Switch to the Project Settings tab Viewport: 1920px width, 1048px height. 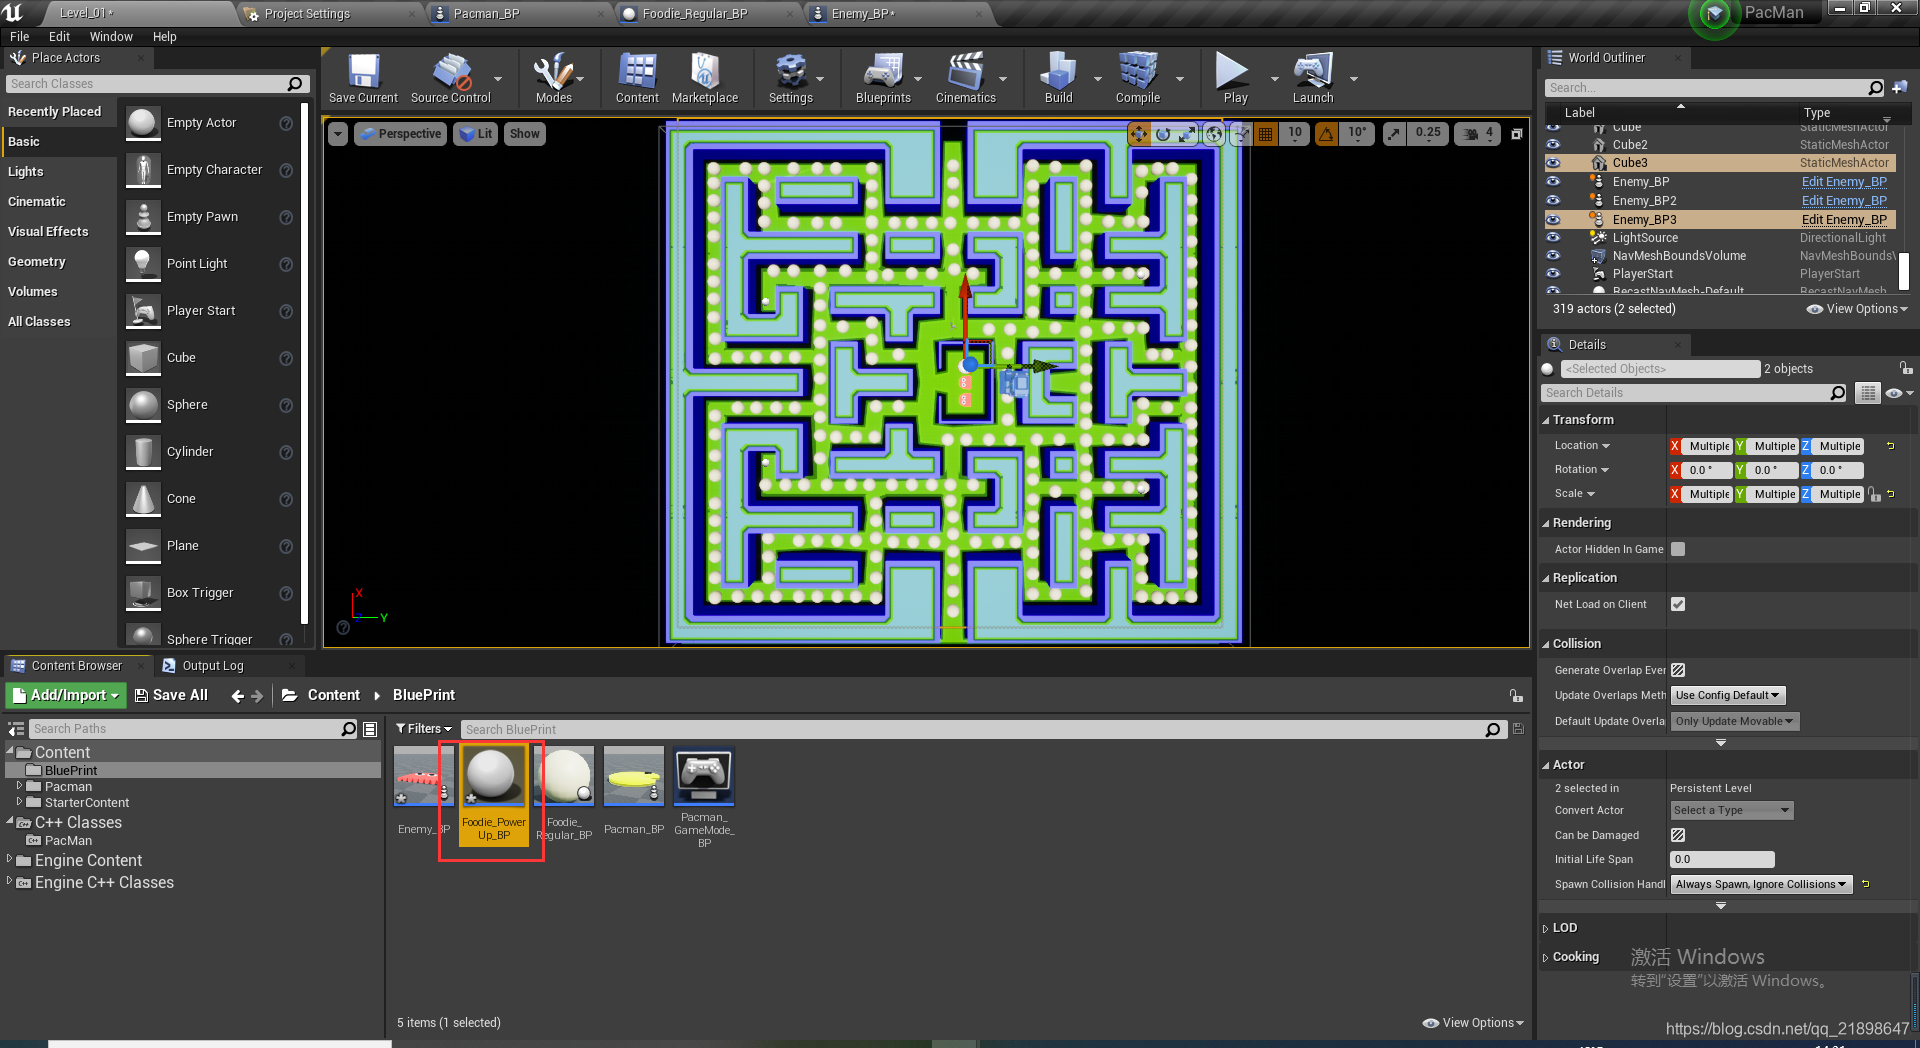pyautogui.click(x=307, y=14)
